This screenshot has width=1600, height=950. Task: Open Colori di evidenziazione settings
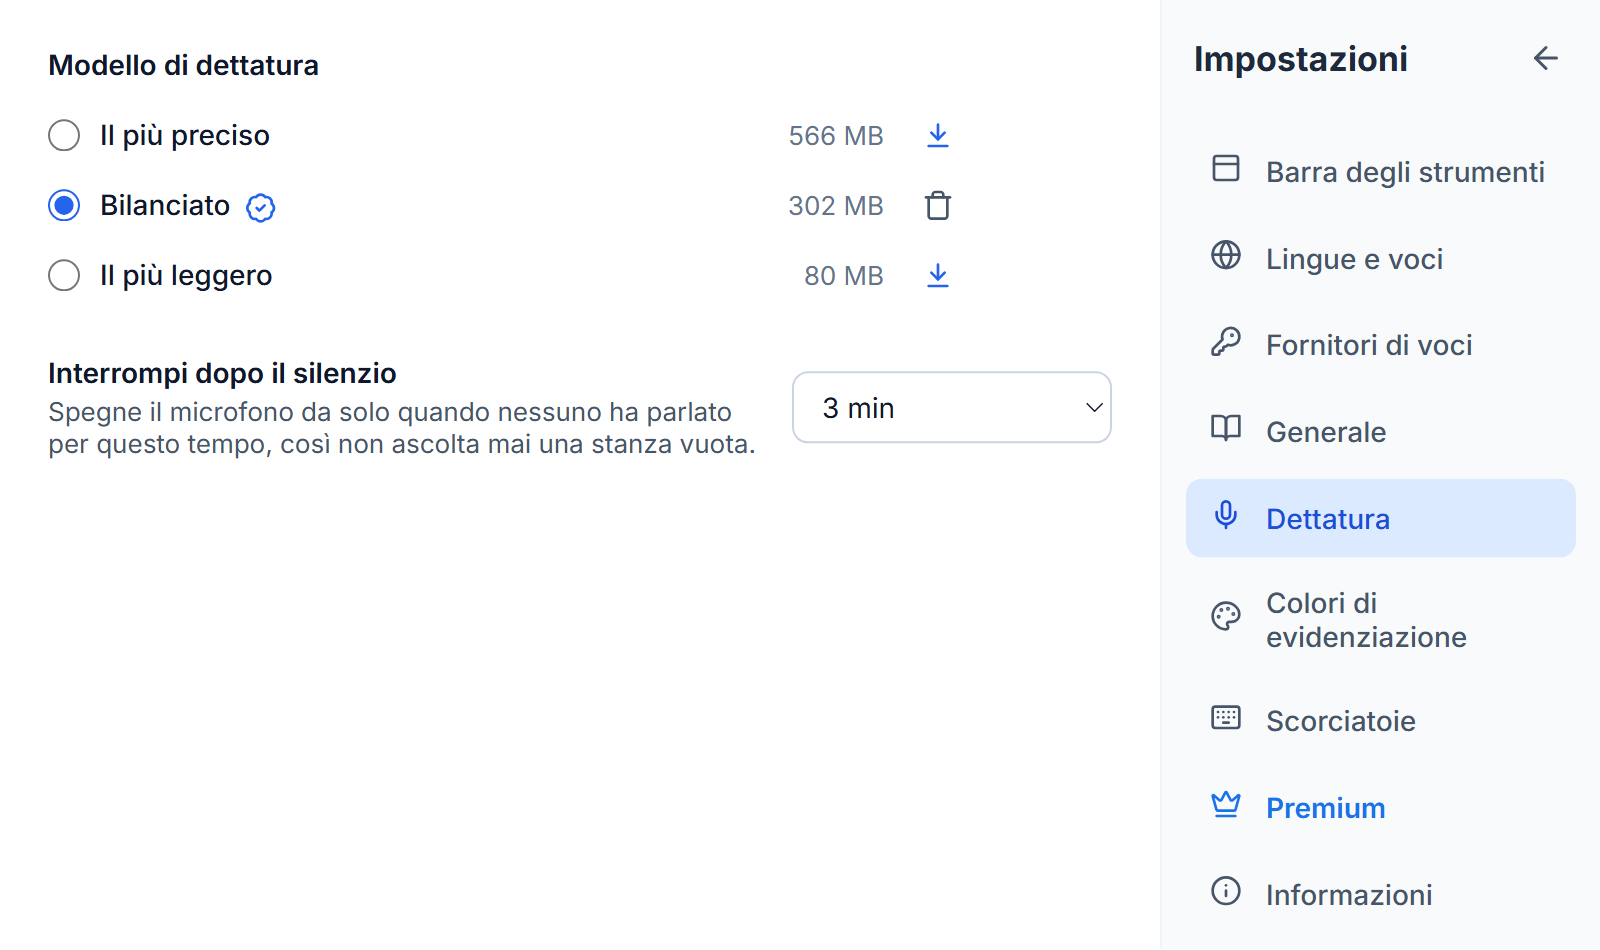1381,620
